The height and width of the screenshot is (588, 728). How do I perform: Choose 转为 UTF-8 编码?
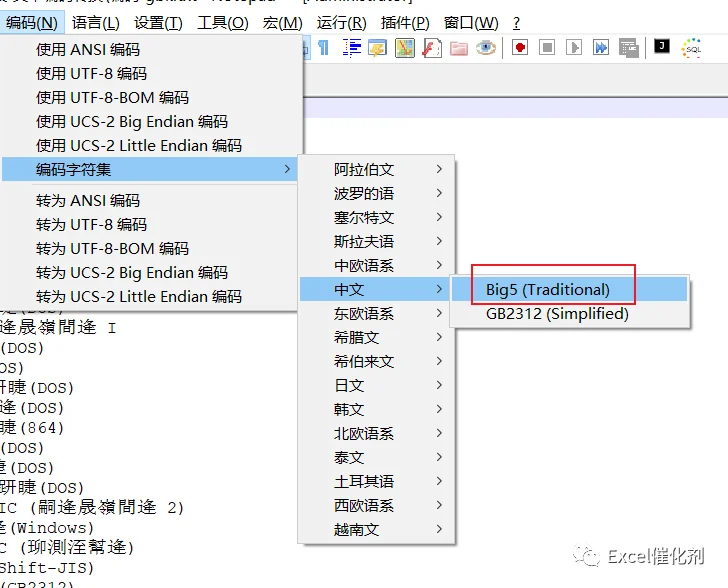pyautogui.click(x=150, y=225)
